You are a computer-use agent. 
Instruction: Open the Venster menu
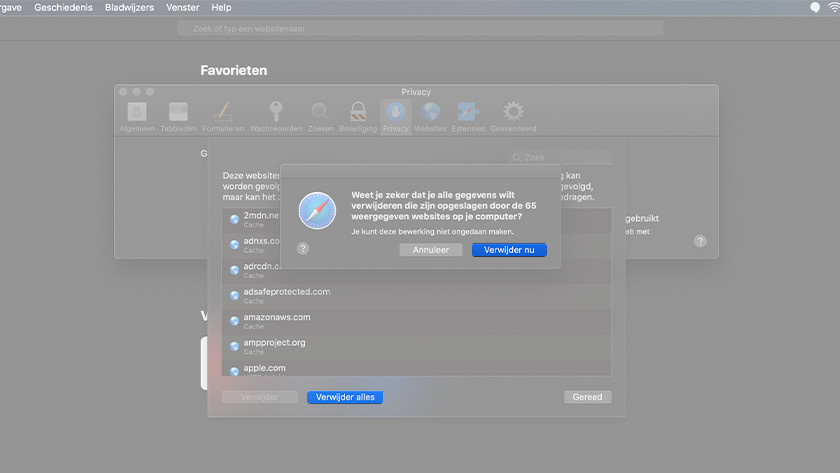click(183, 7)
